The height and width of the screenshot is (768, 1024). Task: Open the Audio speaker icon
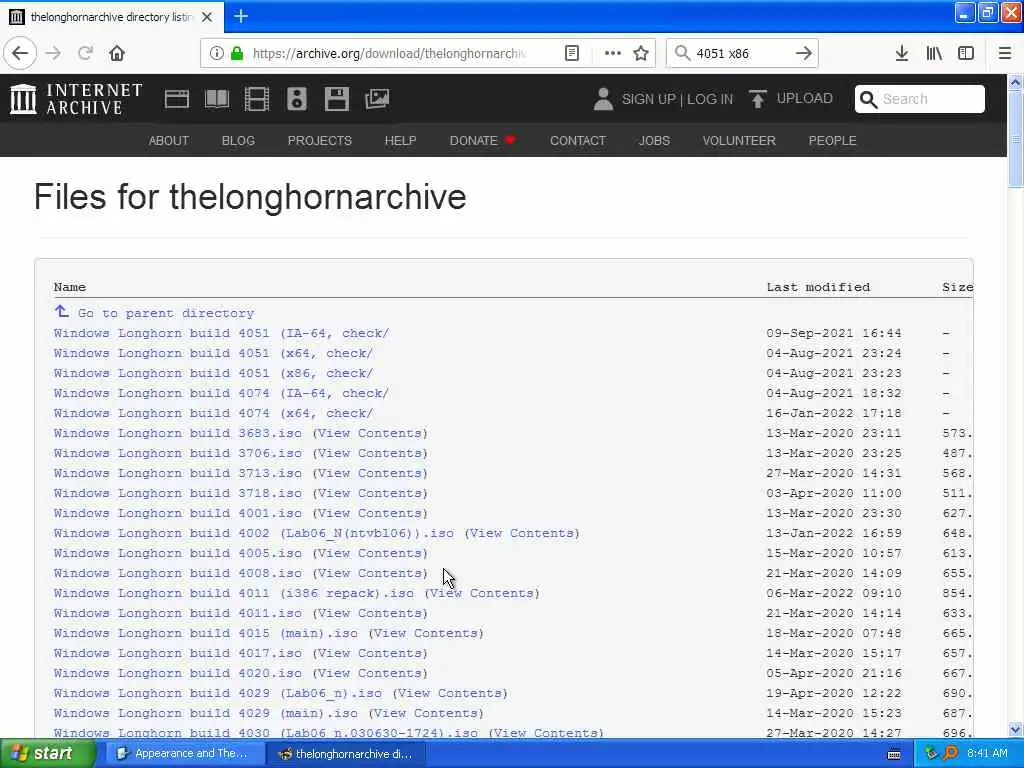(x=296, y=99)
